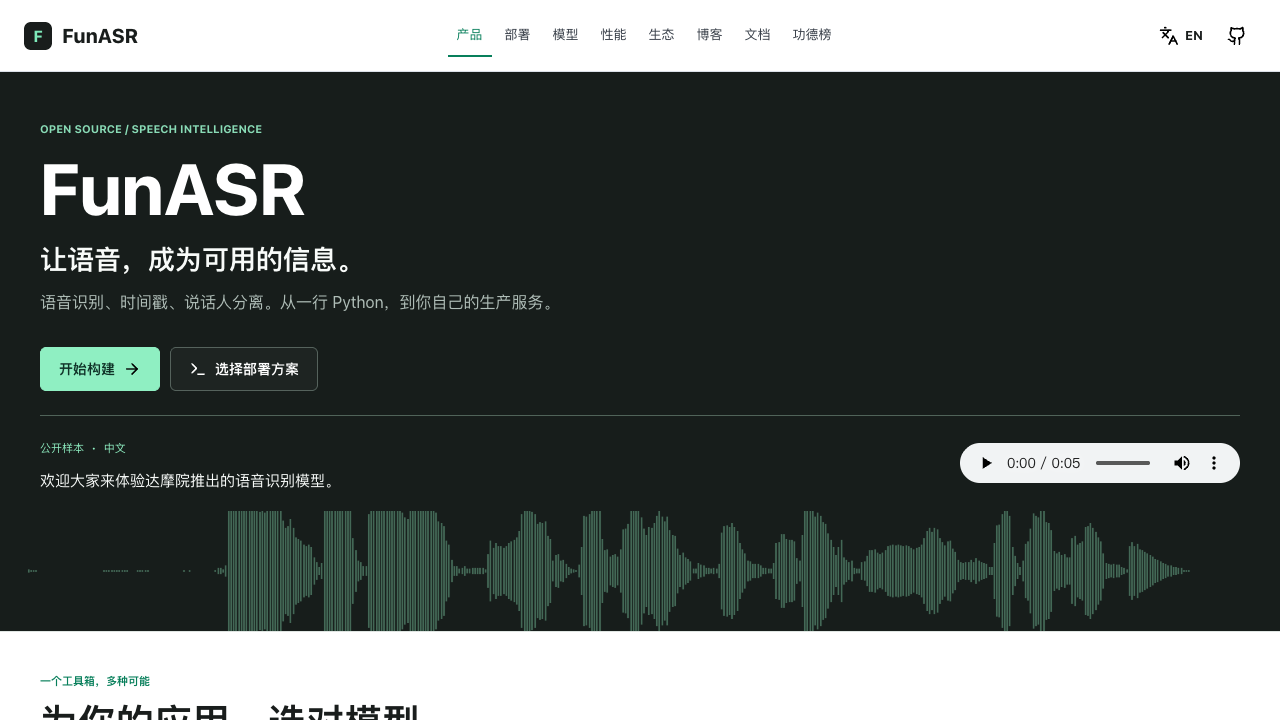Click the FunASR brand name link
1280x720 pixels.
tap(100, 36)
